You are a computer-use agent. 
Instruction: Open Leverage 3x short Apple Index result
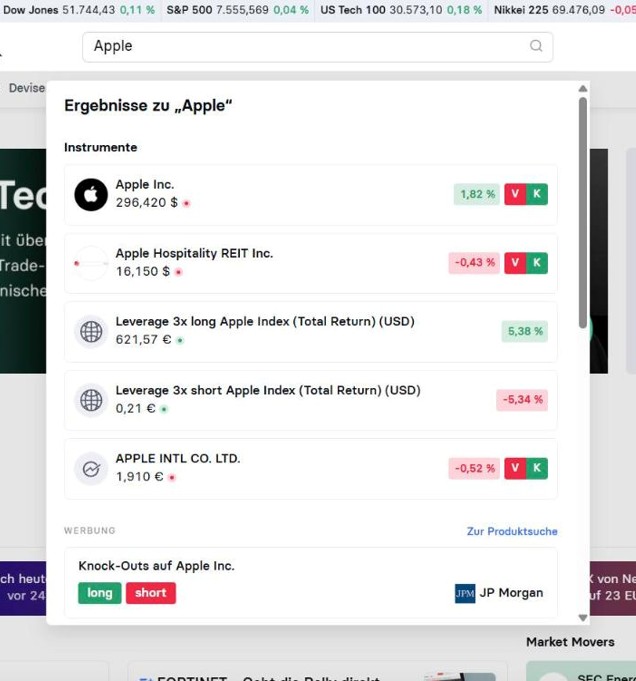pyautogui.click(x=268, y=390)
